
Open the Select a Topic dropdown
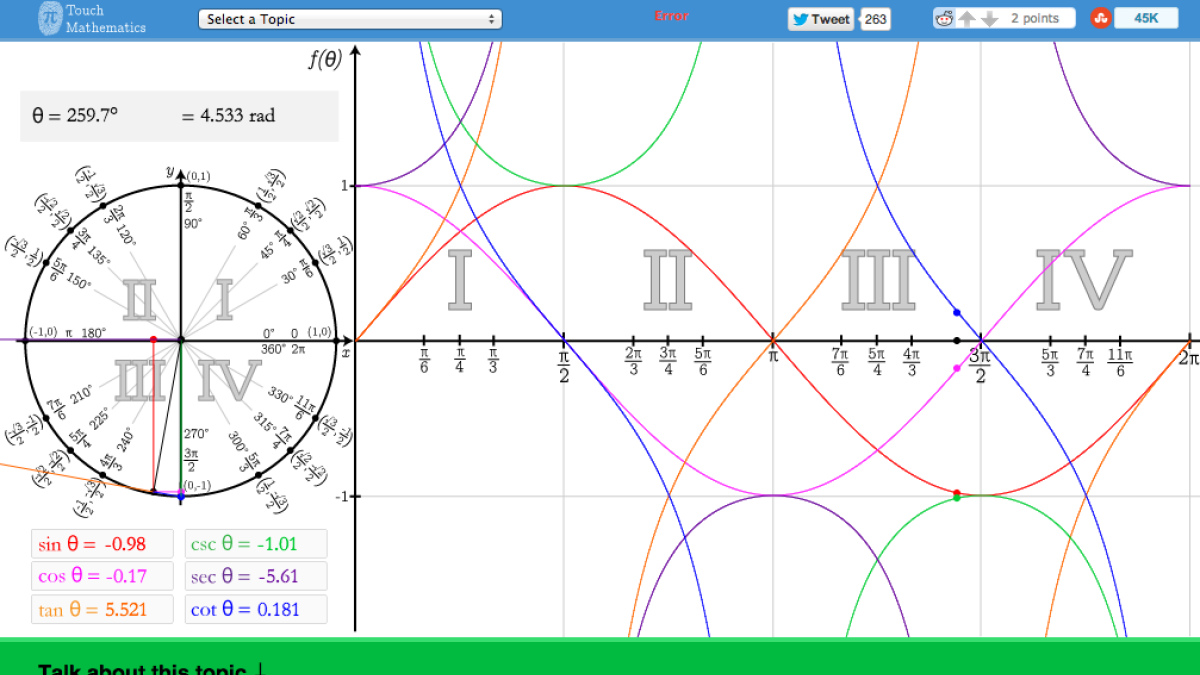[x=349, y=19]
